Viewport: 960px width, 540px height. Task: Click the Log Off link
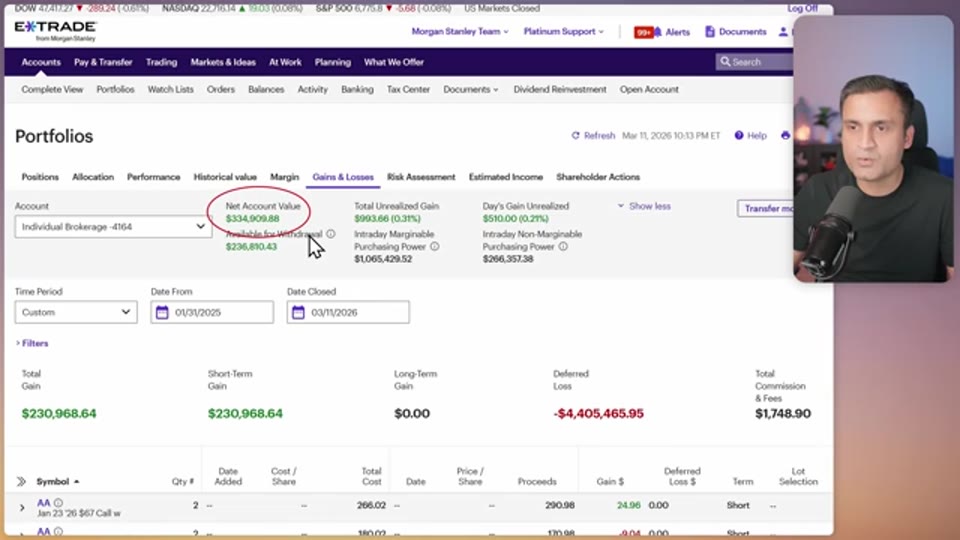coord(803,9)
